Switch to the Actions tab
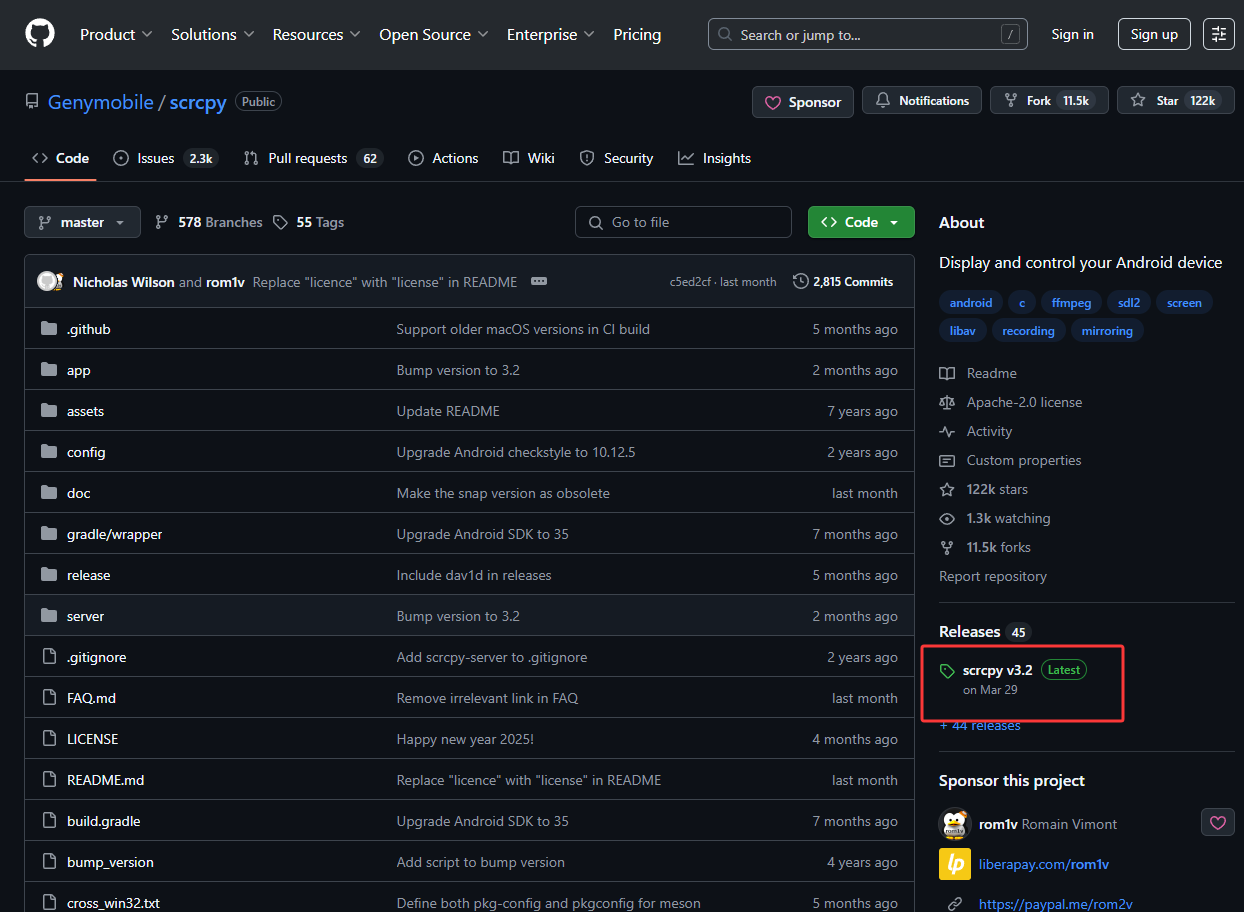1244x912 pixels. pos(444,158)
